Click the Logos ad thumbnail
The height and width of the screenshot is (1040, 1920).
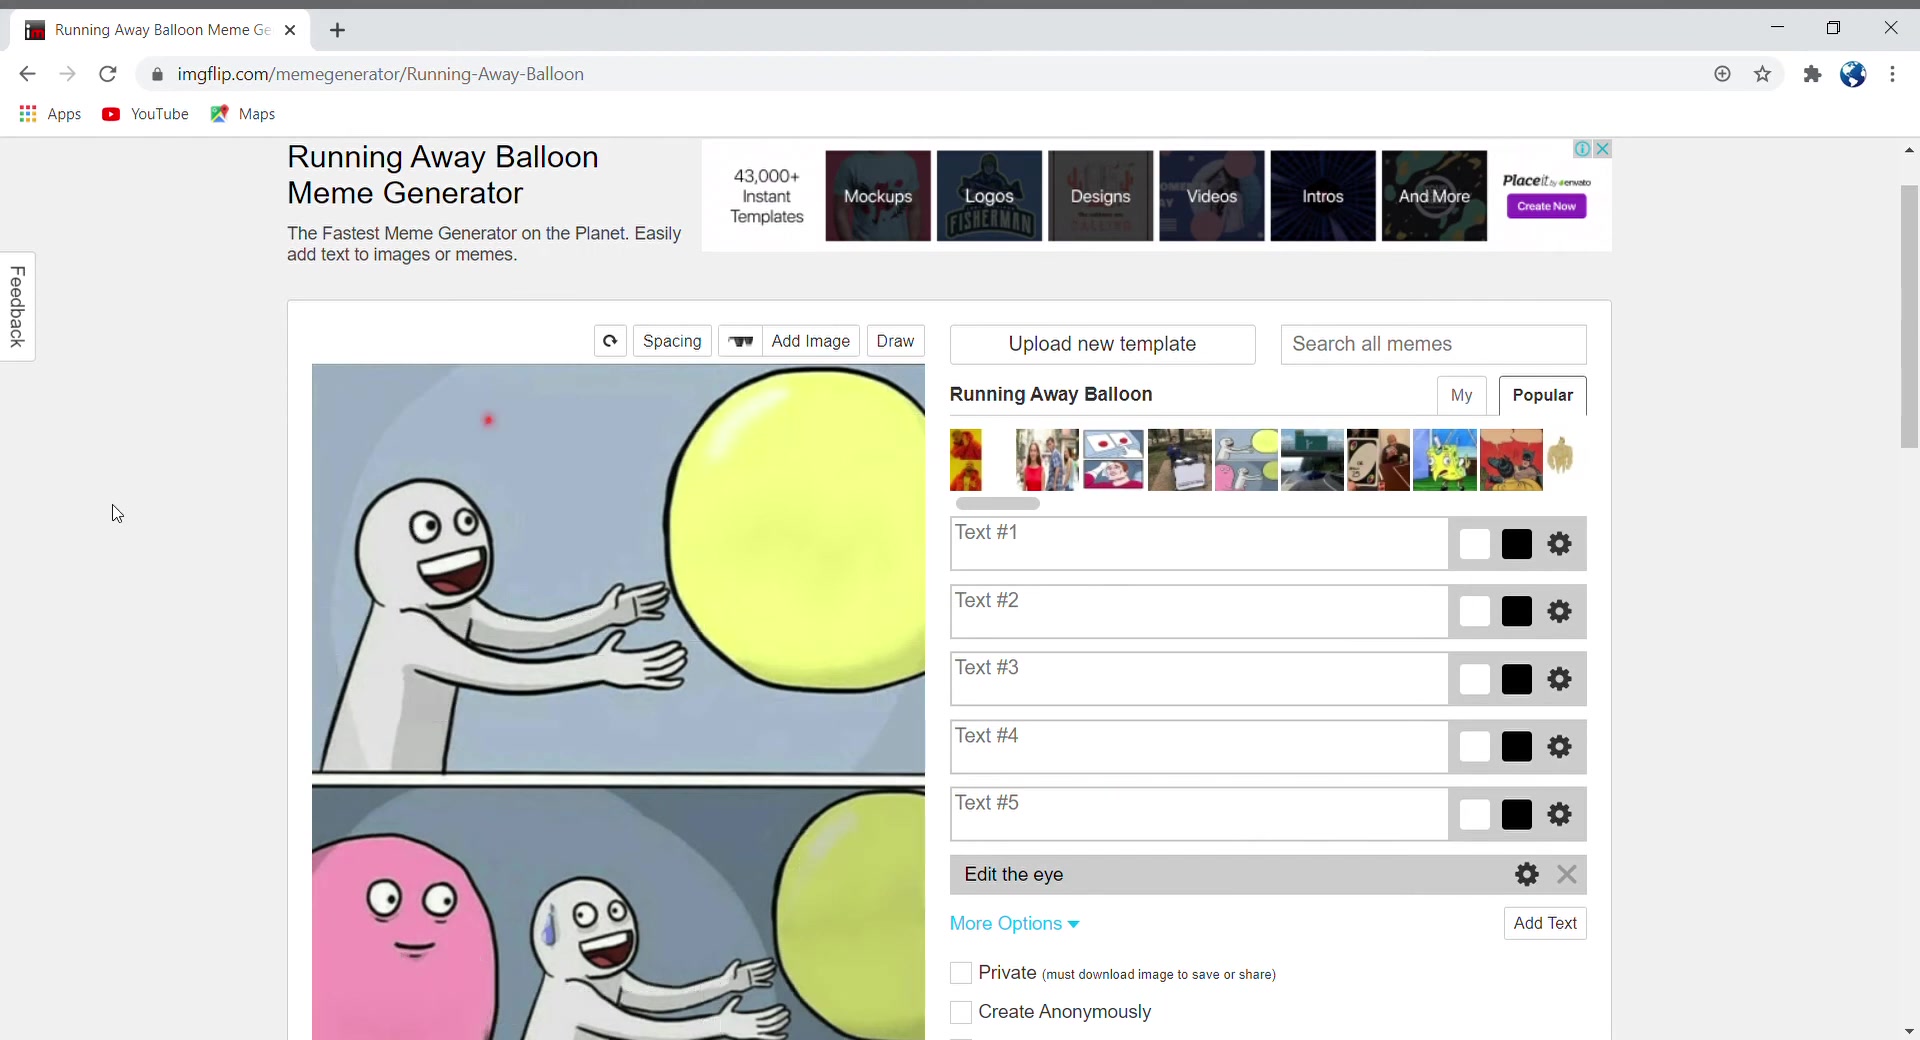point(989,196)
